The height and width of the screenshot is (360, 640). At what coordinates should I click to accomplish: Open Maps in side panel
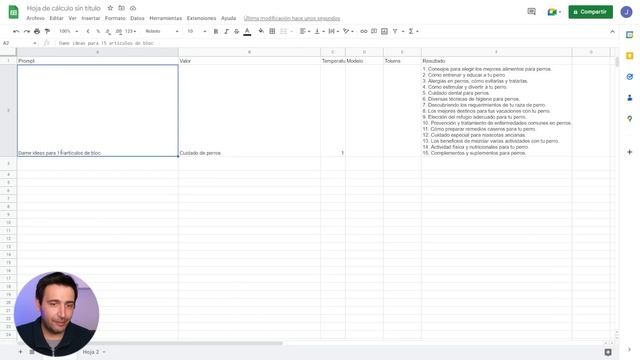click(x=629, y=118)
